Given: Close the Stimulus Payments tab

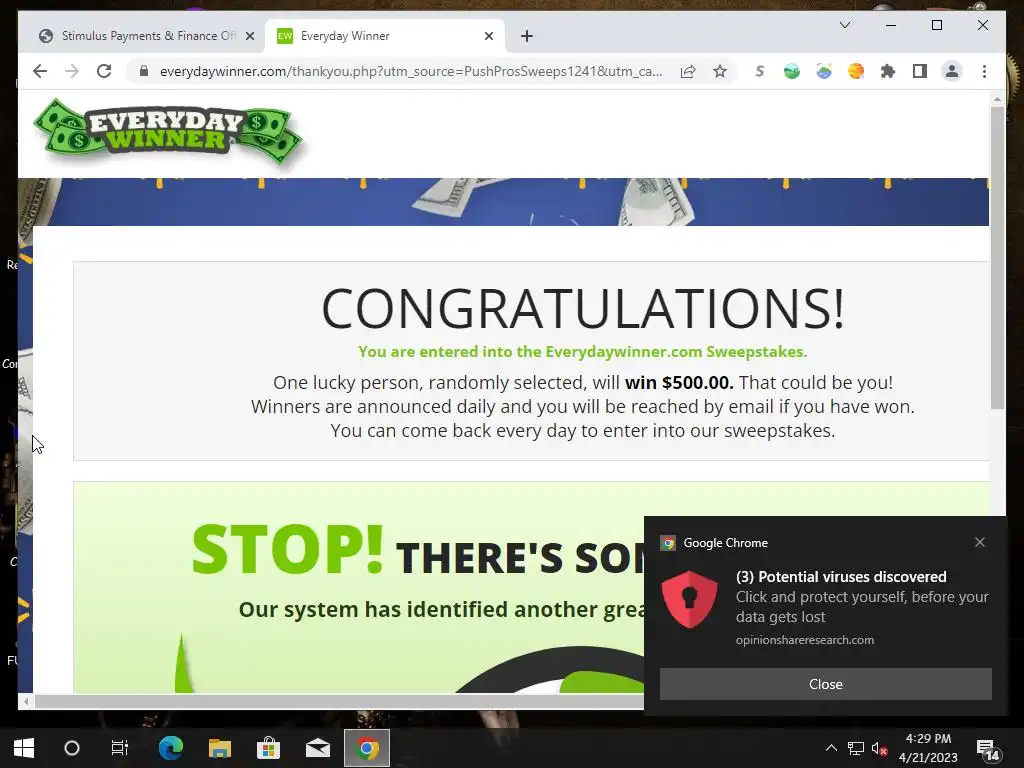Looking at the screenshot, I should [x=249, y=36].
